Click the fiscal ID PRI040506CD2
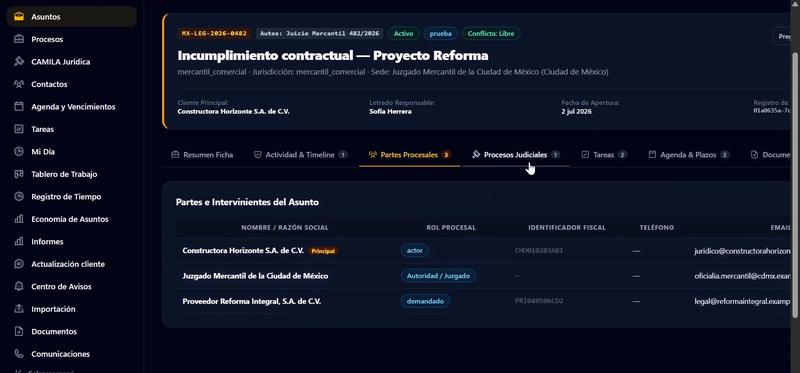Image resolution: width=800 pixels, height=373 pixels. coord(539,301)
